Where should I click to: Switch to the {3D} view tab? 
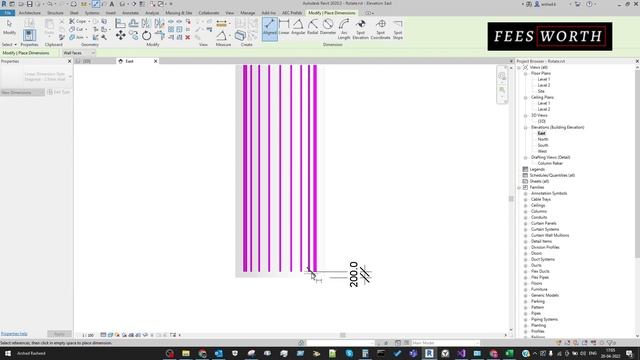pos(87,61)
